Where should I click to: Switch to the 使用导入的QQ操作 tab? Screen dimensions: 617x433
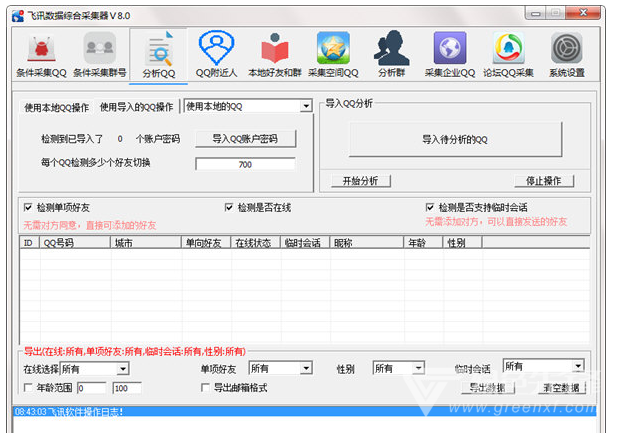coord(136,107)
